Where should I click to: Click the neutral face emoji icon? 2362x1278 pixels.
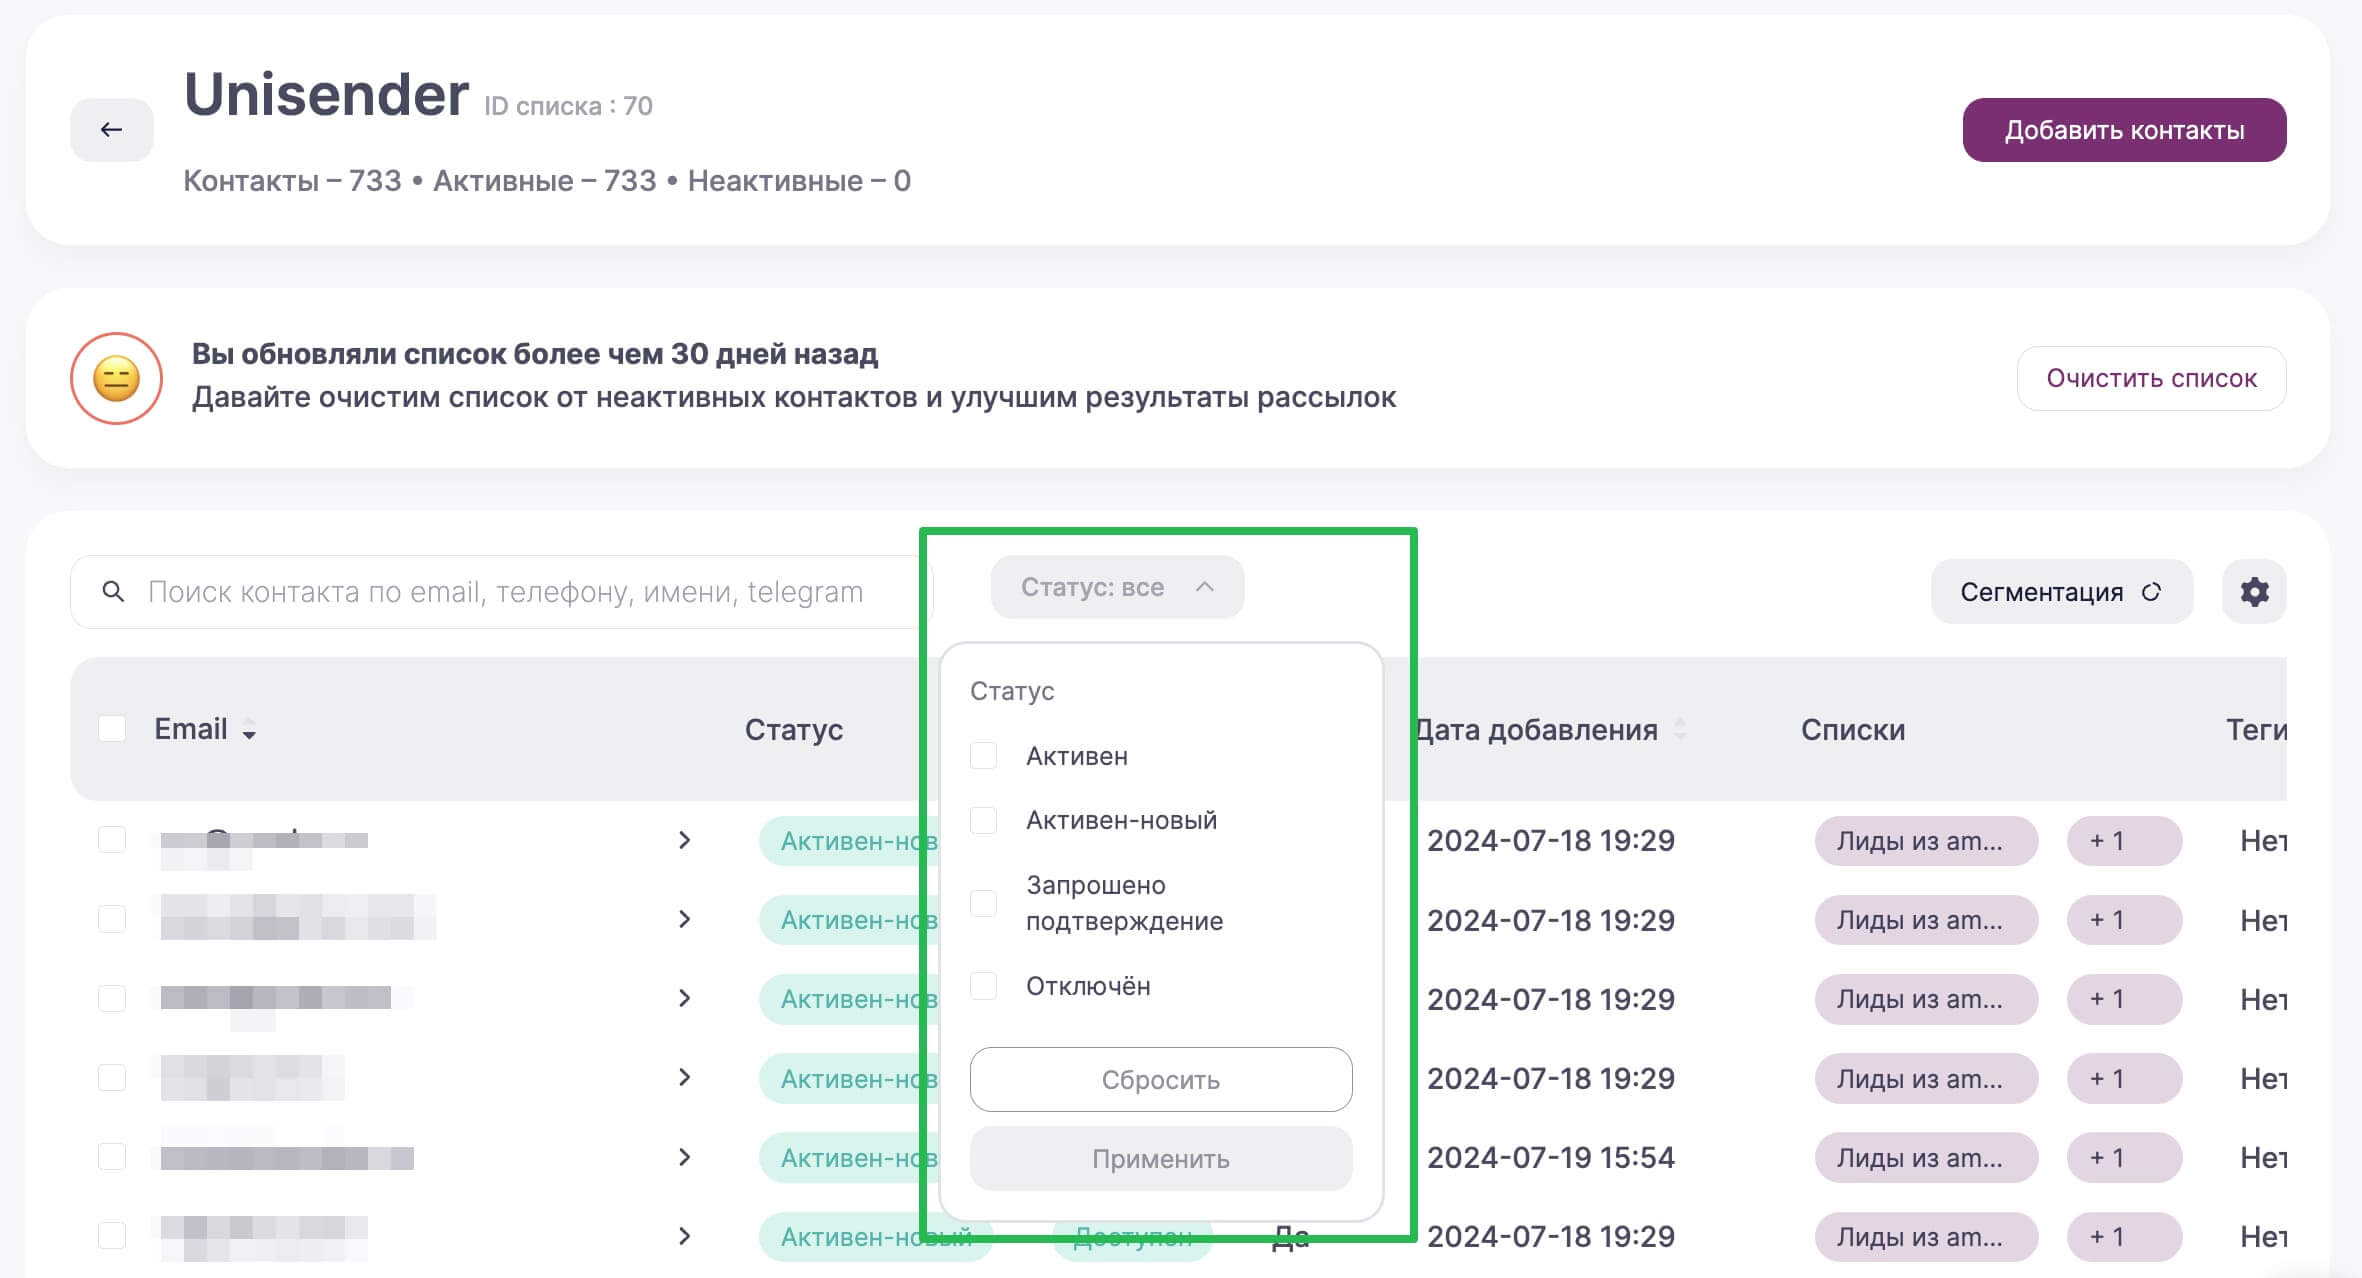coord(116,378)
